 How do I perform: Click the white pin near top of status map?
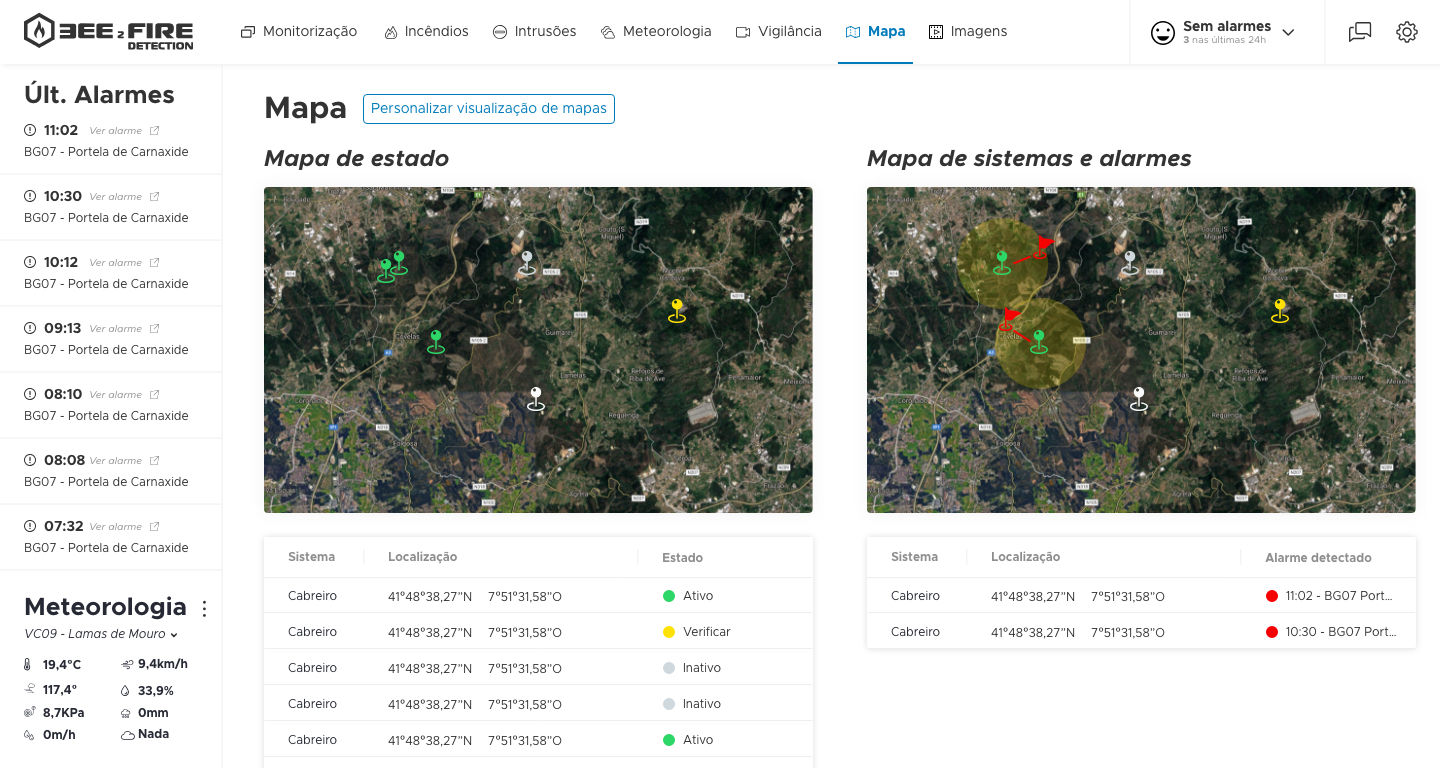(x=527, y=263)
